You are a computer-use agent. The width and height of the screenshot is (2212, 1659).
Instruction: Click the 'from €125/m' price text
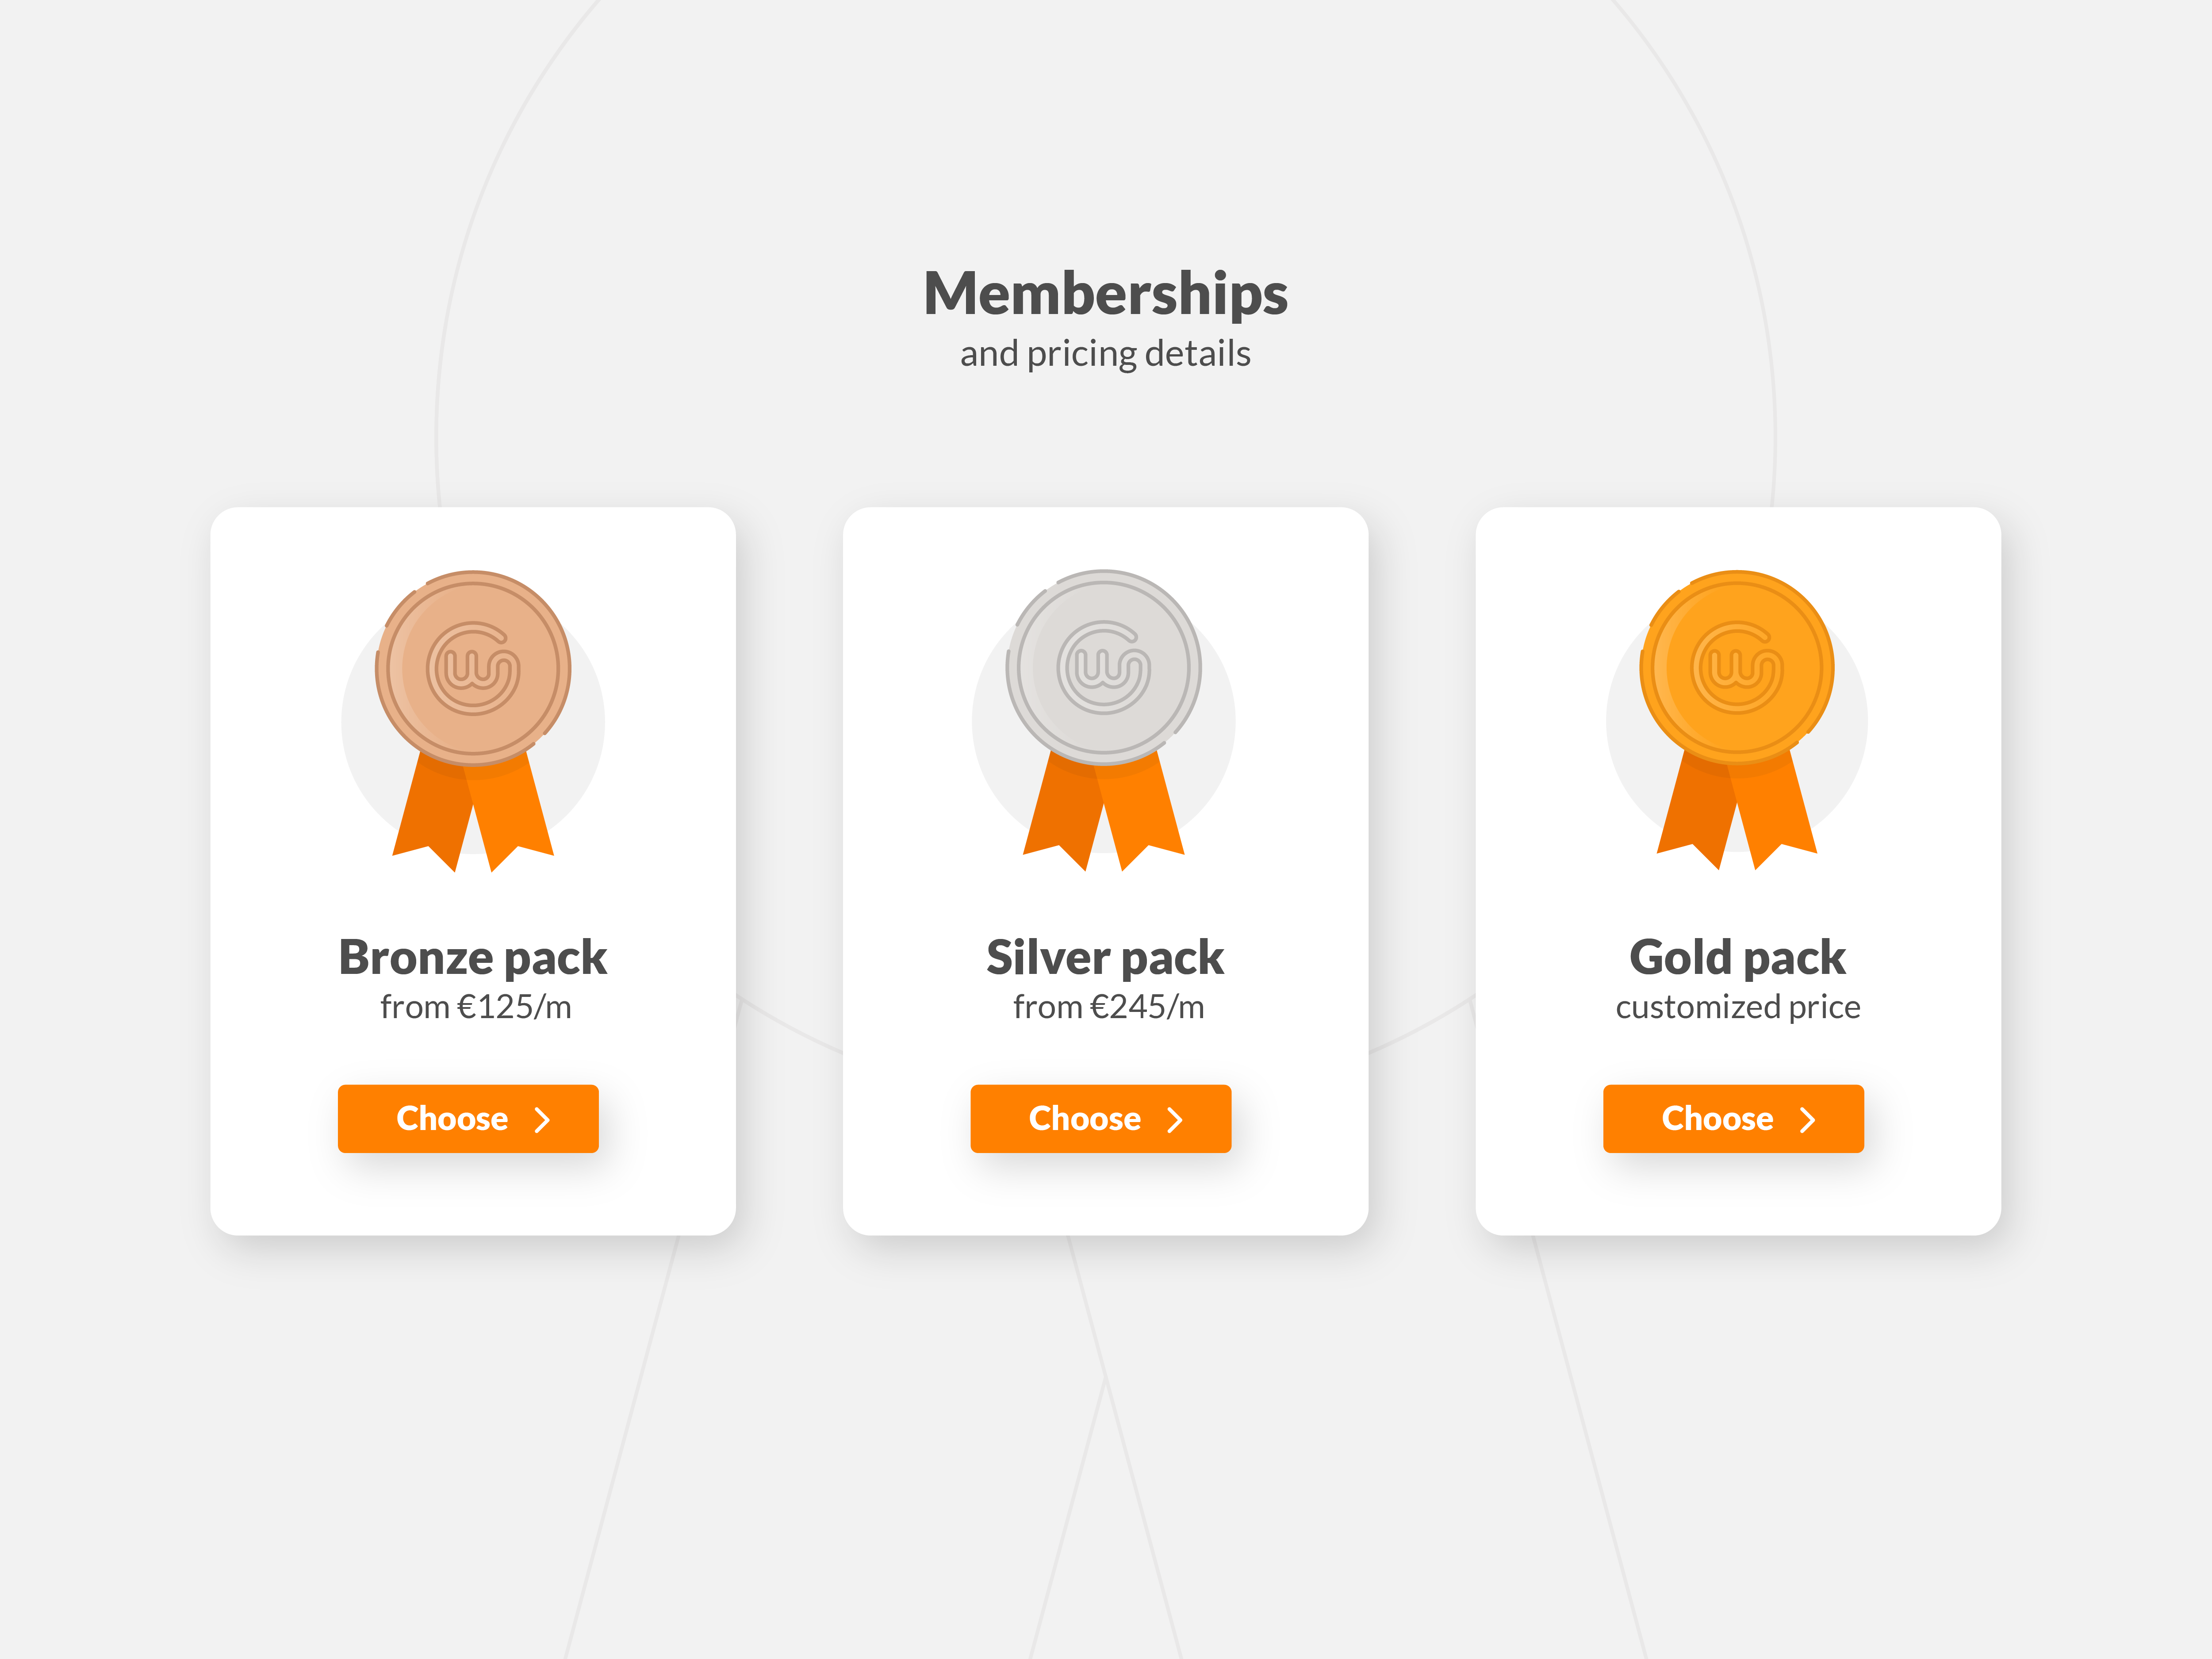point(476,1007)
